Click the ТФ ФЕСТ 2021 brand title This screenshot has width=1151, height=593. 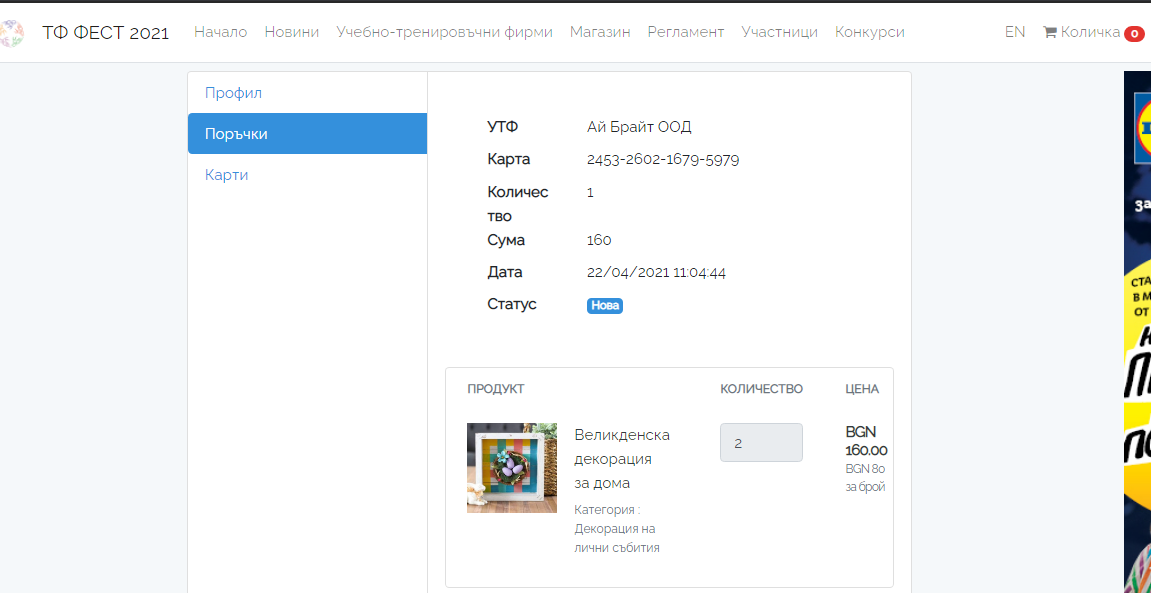(x=106, y=33)
